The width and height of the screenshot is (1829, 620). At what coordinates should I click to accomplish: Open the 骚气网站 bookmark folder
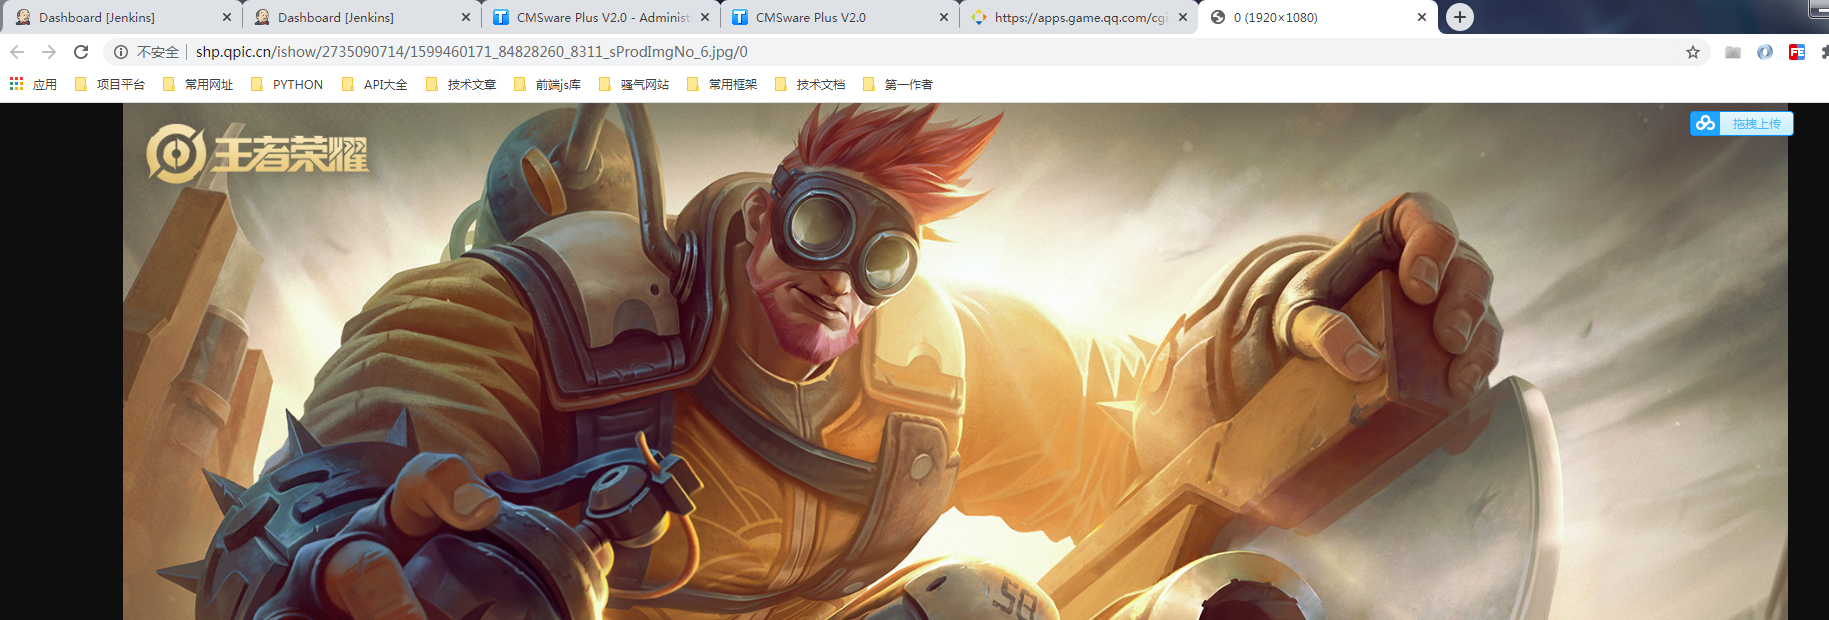pyautogui.click(x=634, y=84)
